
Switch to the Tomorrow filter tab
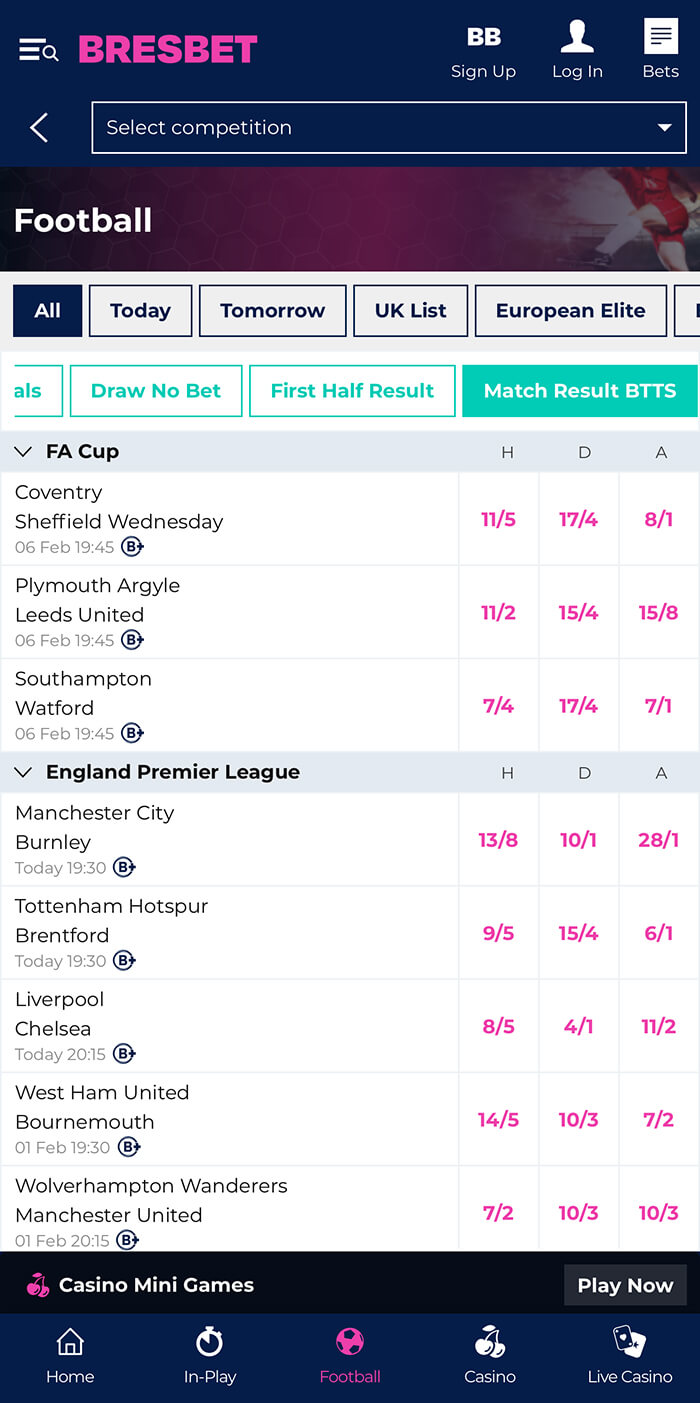pos(273,311)
